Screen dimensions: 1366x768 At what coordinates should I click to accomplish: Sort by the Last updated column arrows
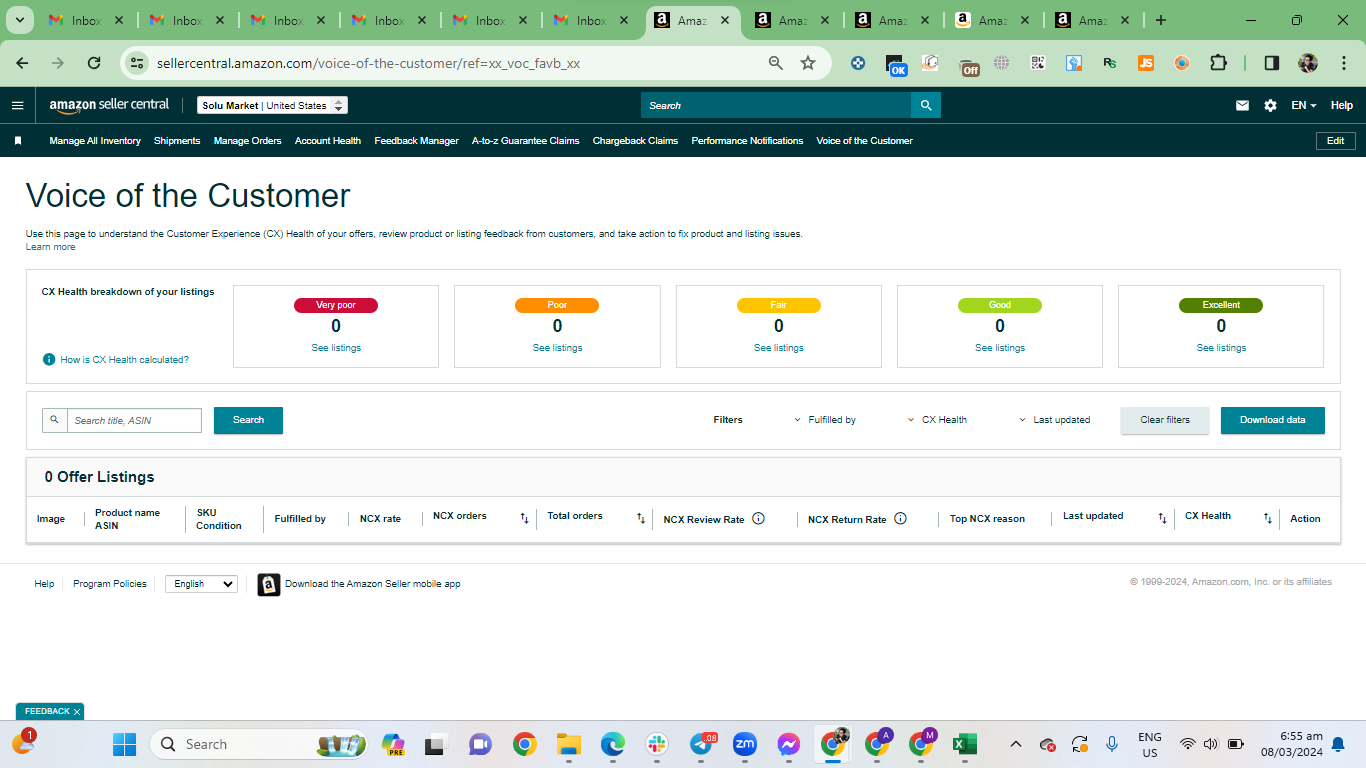(x=1162, y=518)
